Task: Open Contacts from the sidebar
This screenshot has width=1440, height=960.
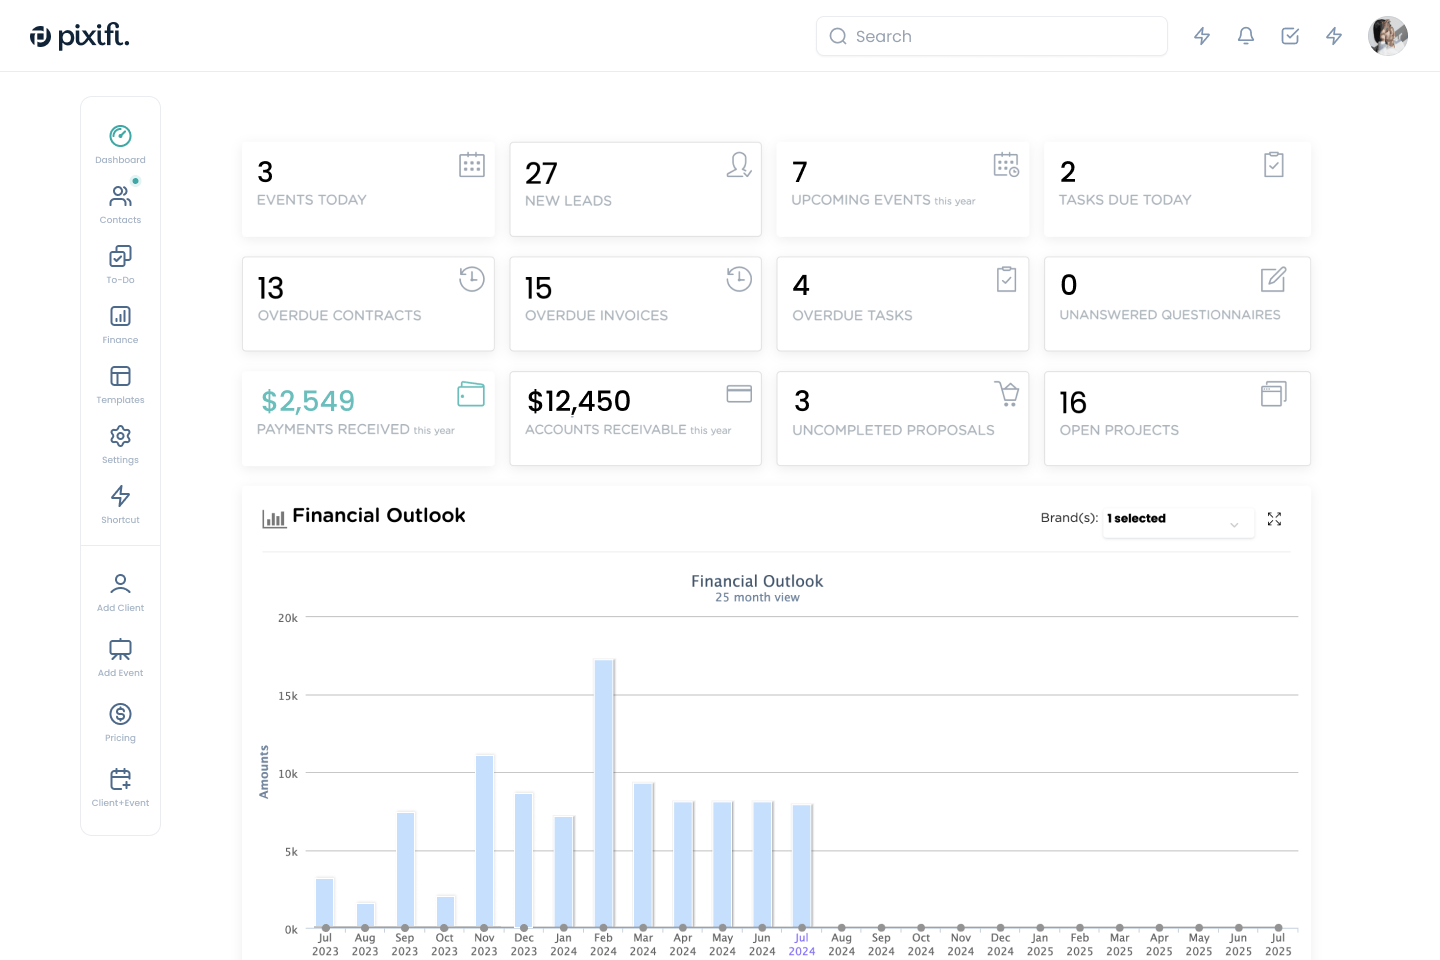Action: coord(120,204)
